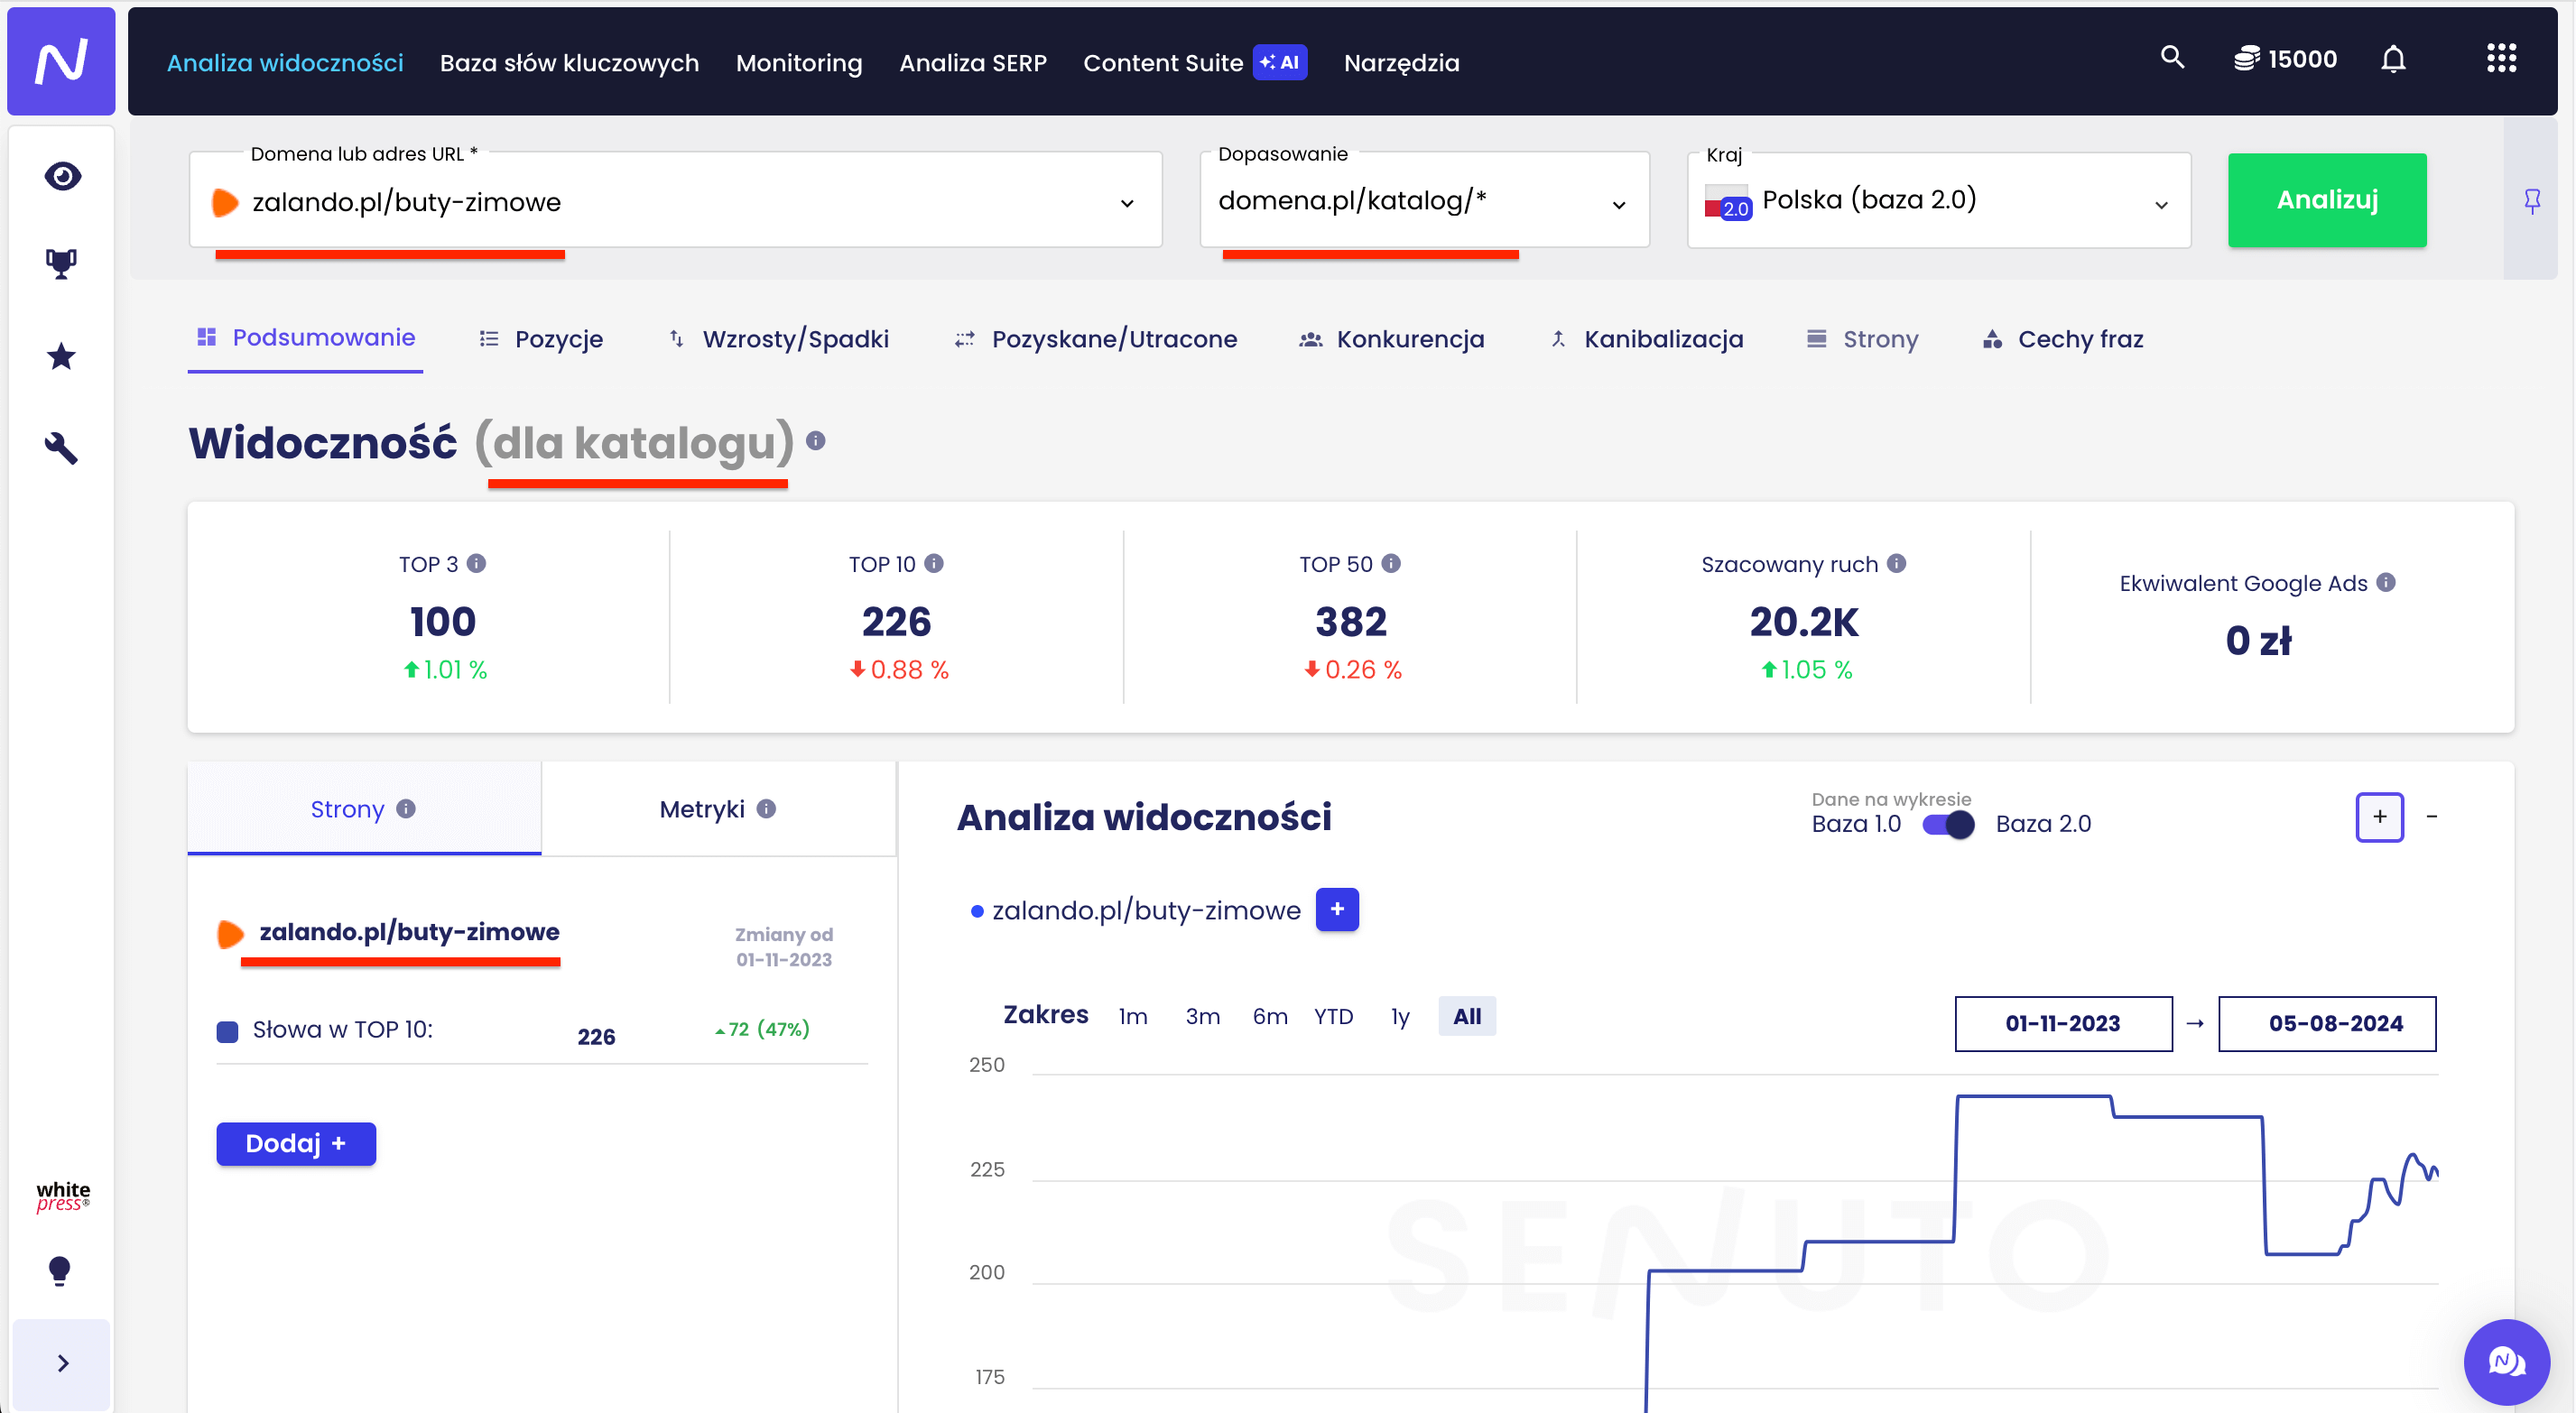Image resolution: width=2576 pixels, height=1413 pixels.
Task: Toggle Słowa w TOP 10 checkbox
Action: tap(228, 1031)
